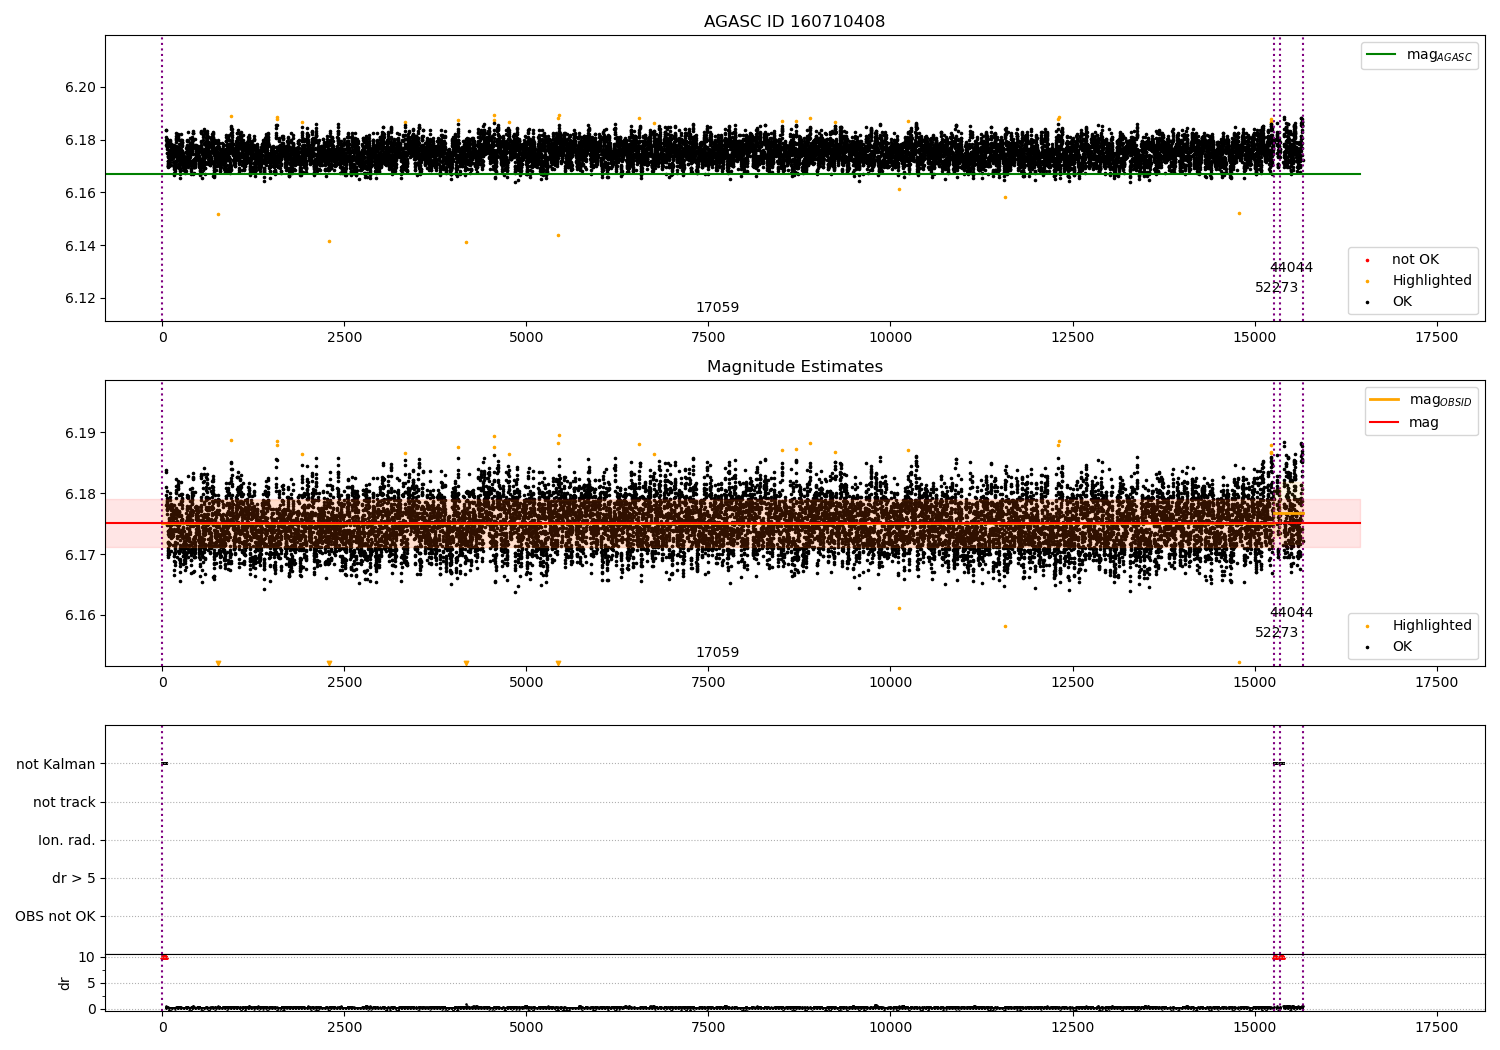Click the 'not Kalman' axis label
Image resolution: width=1500 pixels, height=1050 pixels.
56,764
